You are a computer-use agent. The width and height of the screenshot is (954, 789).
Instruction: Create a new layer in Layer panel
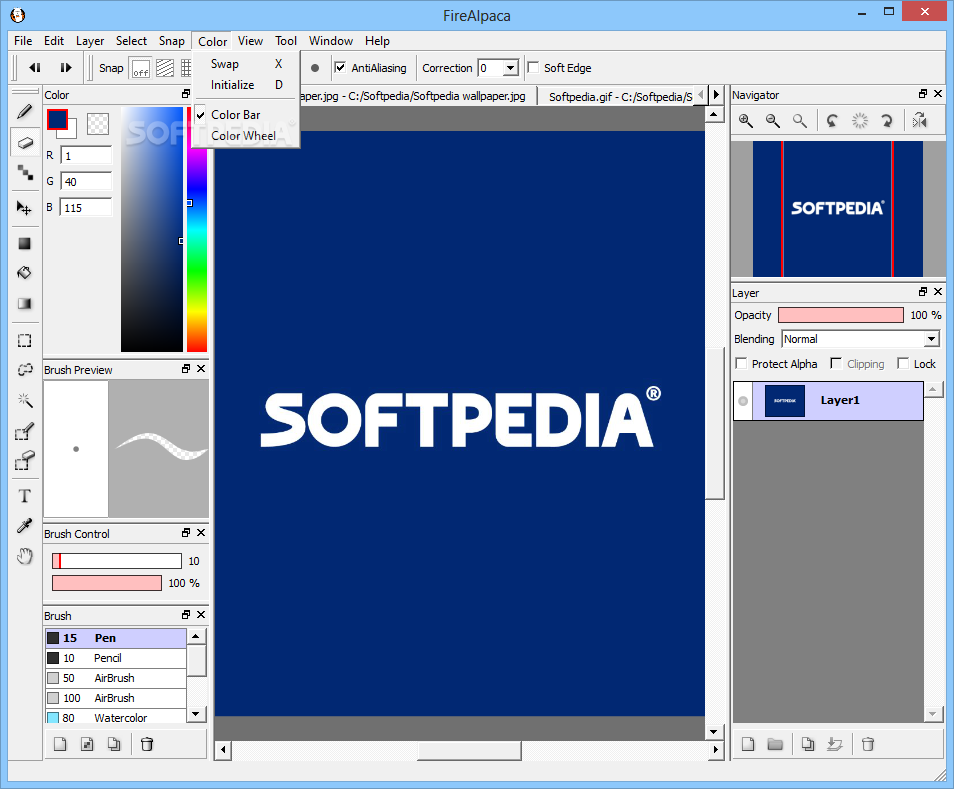[748, 744]
